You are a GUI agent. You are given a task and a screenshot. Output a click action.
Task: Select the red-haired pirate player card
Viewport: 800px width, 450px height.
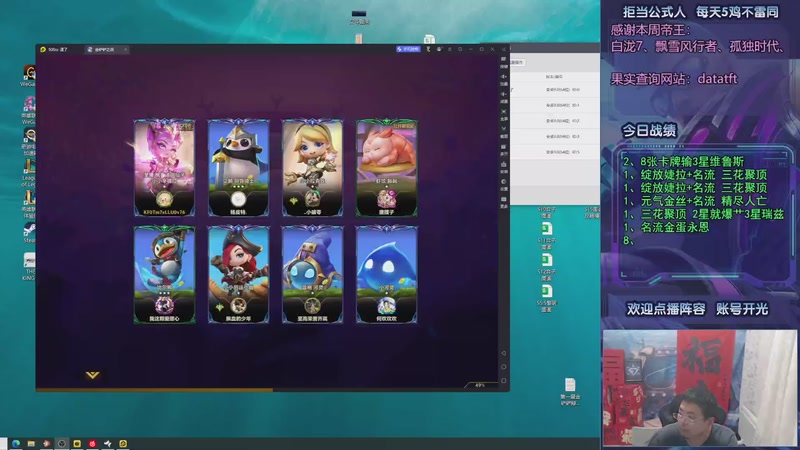238,274
